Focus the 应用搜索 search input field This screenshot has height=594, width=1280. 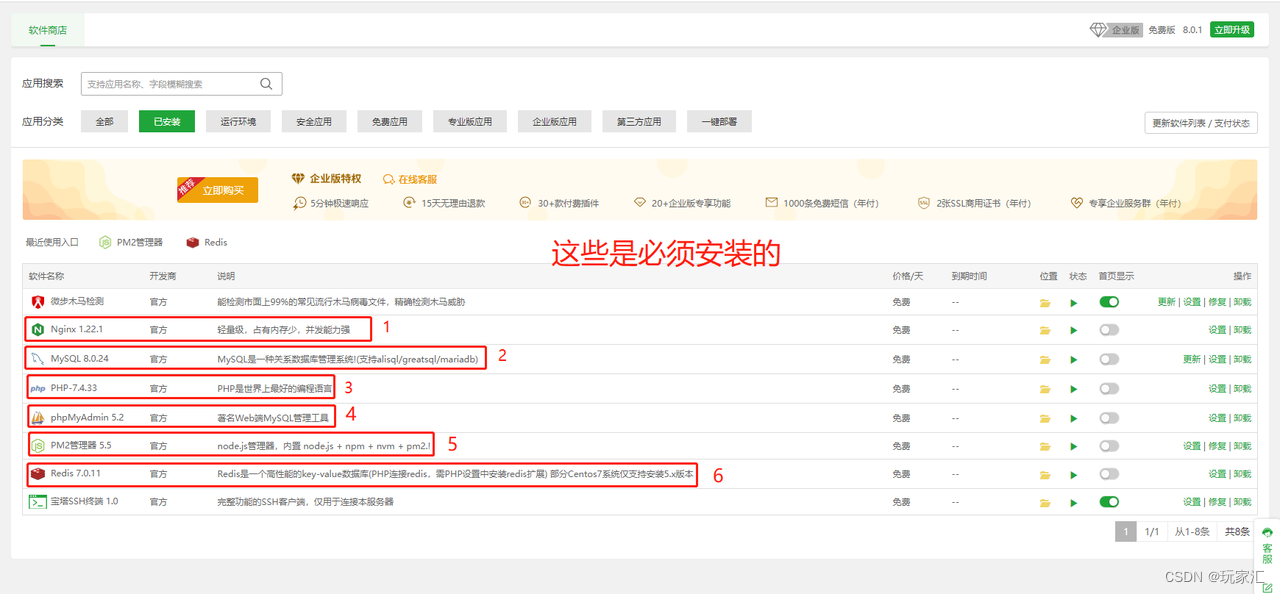(x=182, y=84)
